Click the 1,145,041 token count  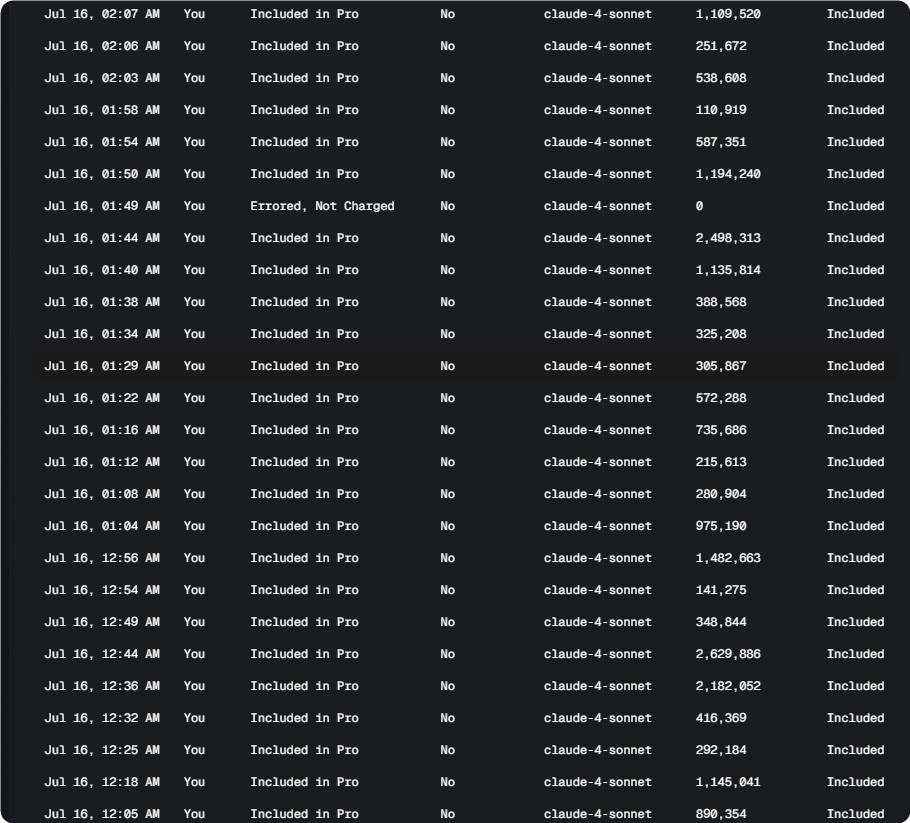(728, 782)
